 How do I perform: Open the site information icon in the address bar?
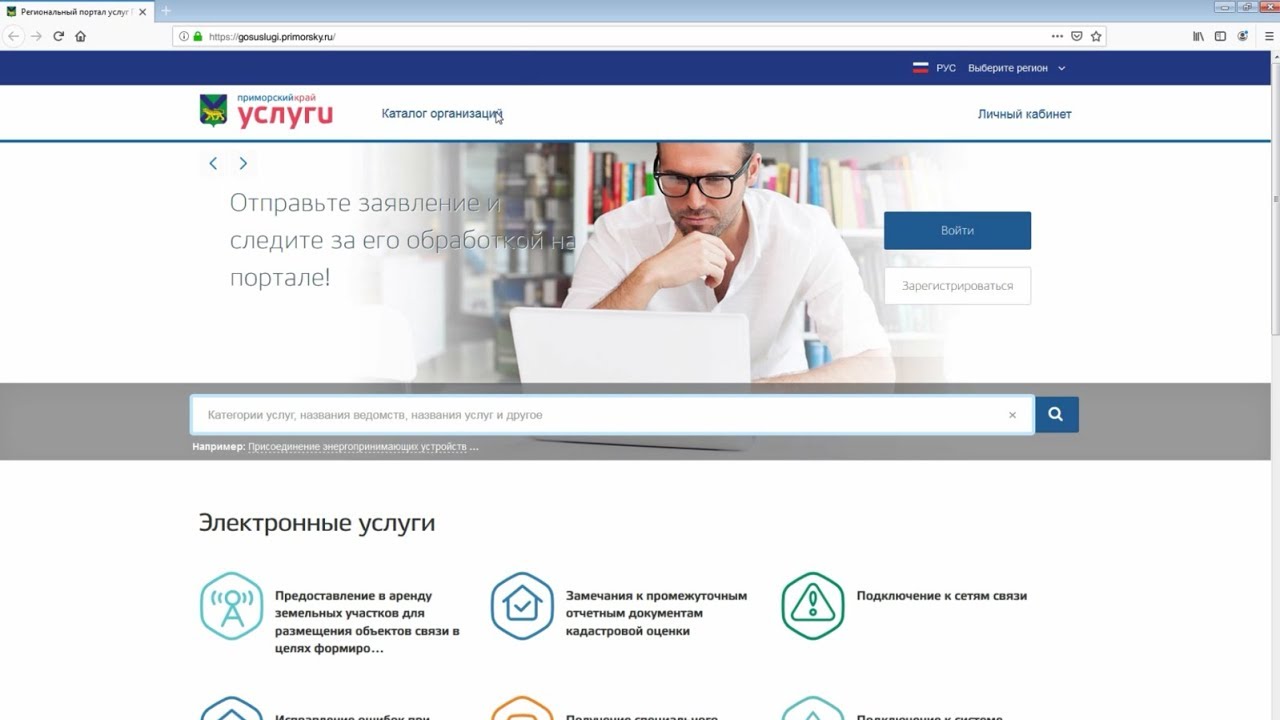coord(184,36)
